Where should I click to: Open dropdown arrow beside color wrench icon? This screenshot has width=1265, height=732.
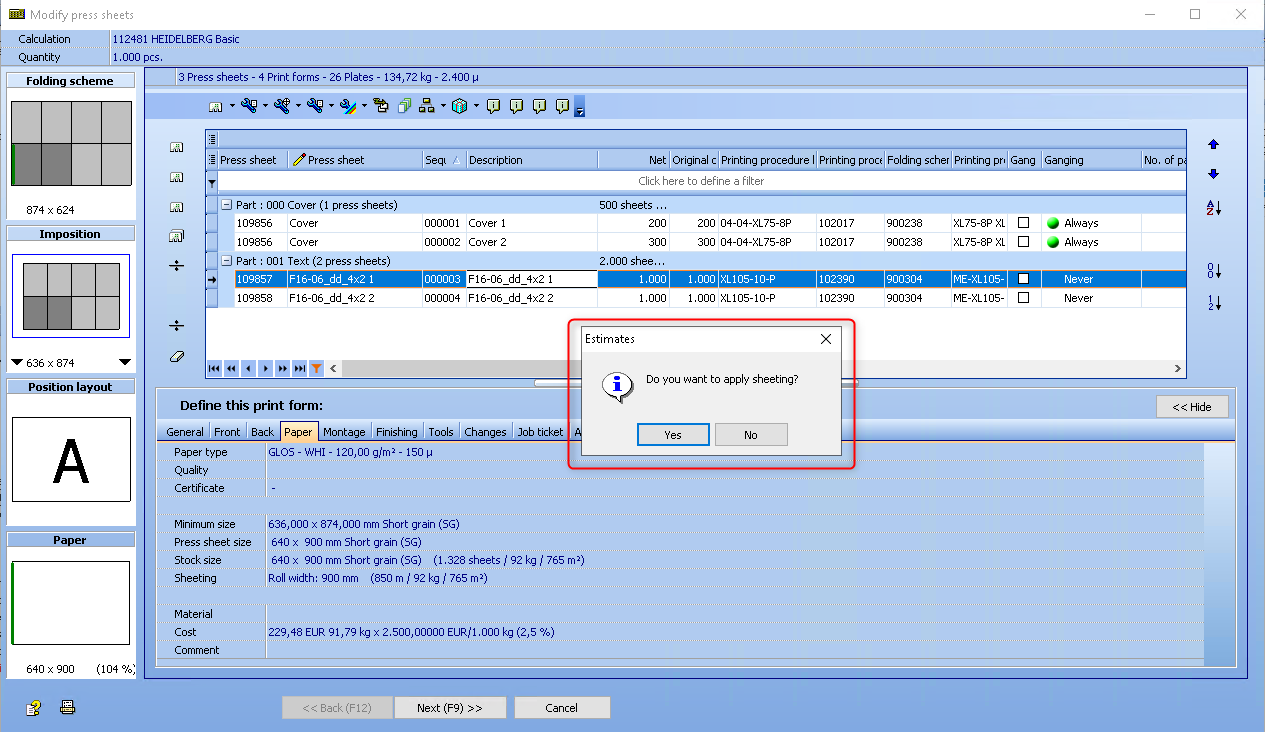pyautogui.click(x=364, y=106)
